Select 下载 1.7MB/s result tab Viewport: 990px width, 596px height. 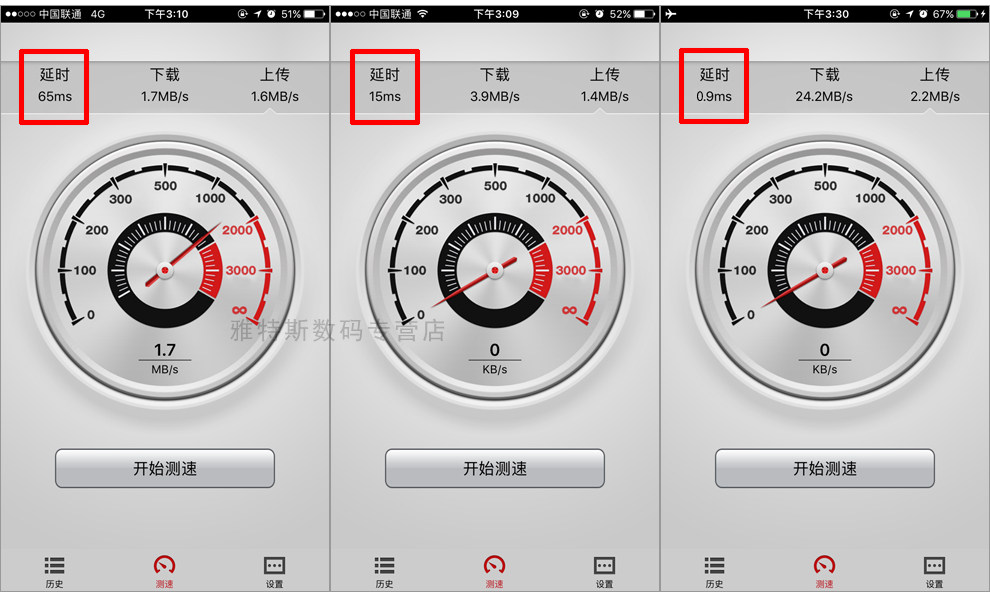click(x=165, y=85)
